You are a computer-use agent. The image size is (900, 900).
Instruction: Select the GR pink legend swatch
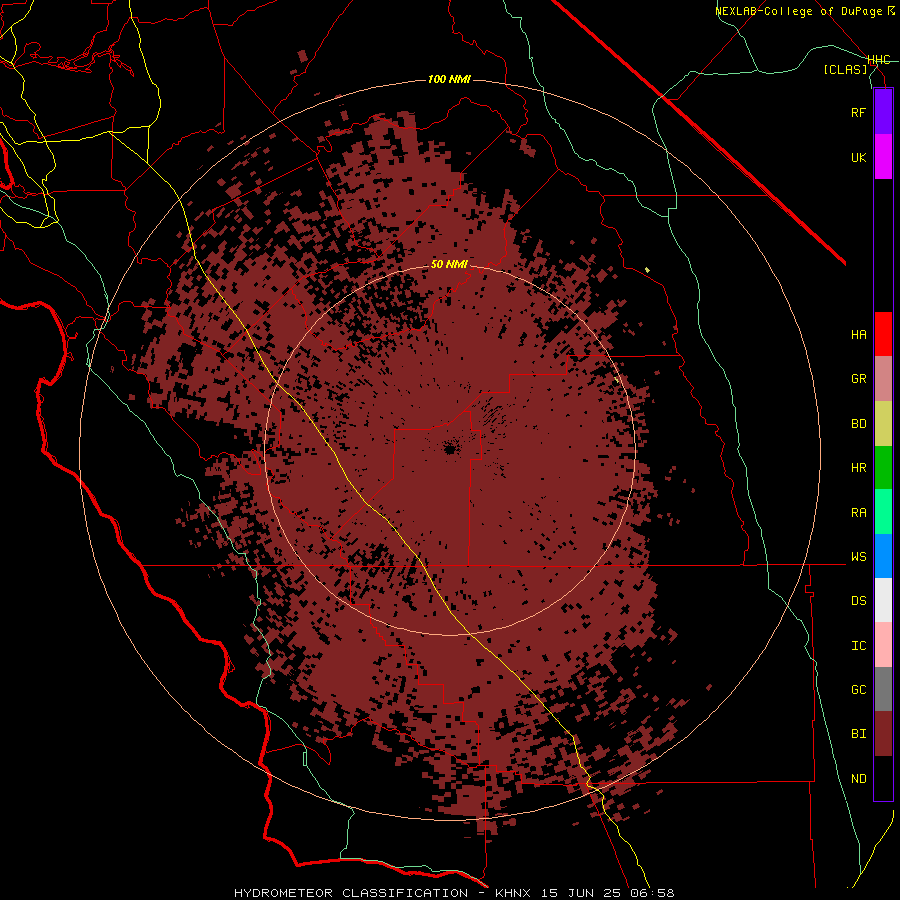click(883, 379)
